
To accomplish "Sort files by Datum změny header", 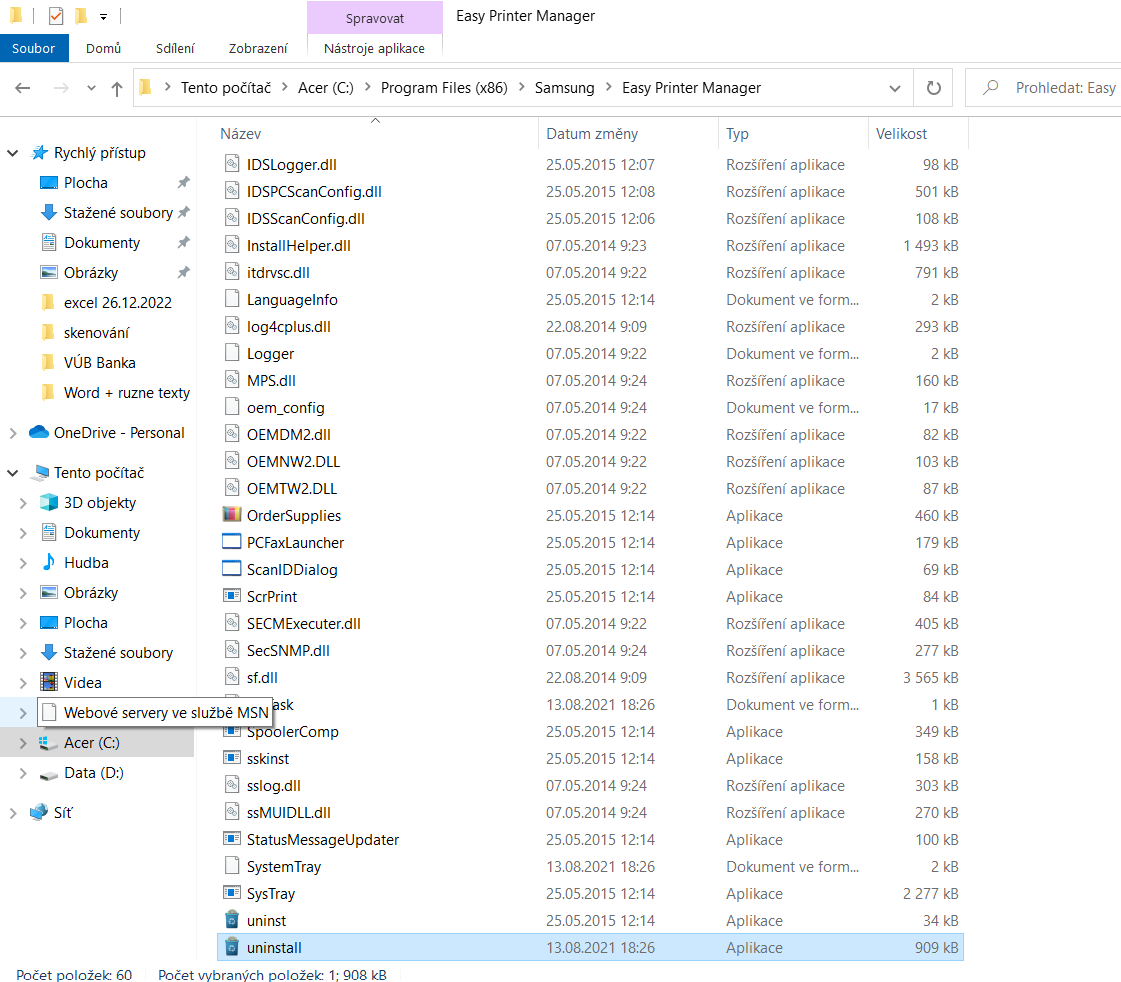I will (x=628, y=134).
